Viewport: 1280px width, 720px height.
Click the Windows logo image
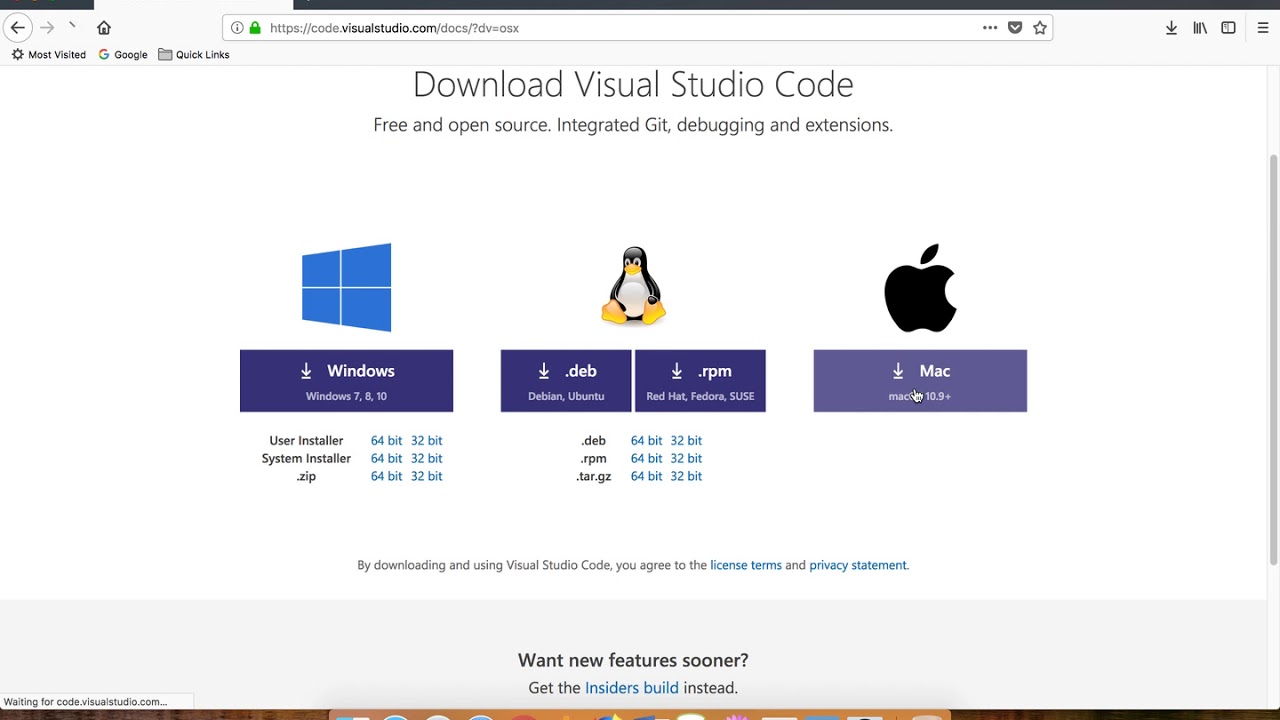pyautogui.click(x=347, y=287)
